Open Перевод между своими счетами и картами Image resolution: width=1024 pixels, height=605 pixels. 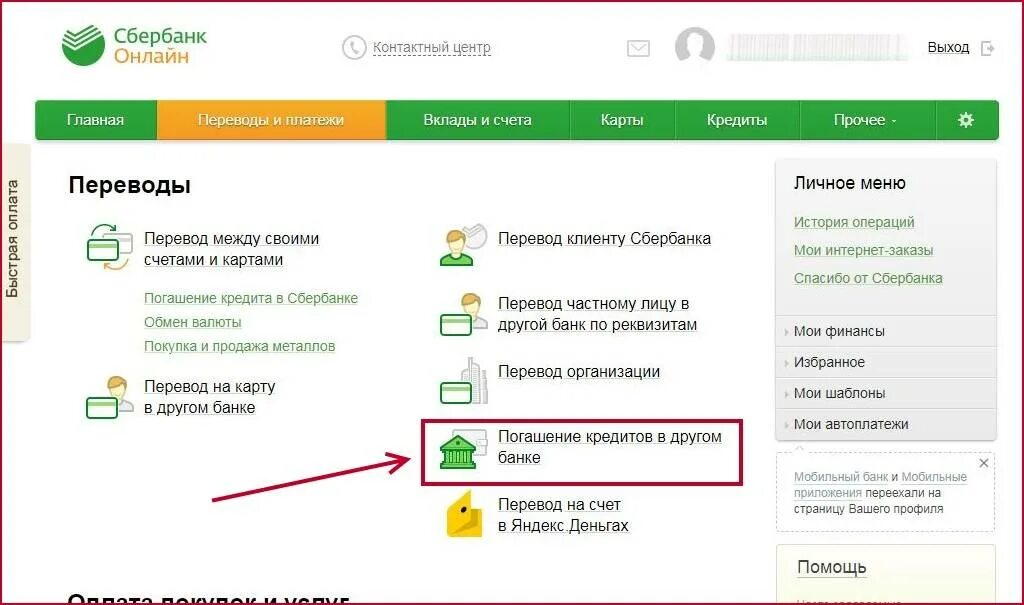[x=231, y=249]
